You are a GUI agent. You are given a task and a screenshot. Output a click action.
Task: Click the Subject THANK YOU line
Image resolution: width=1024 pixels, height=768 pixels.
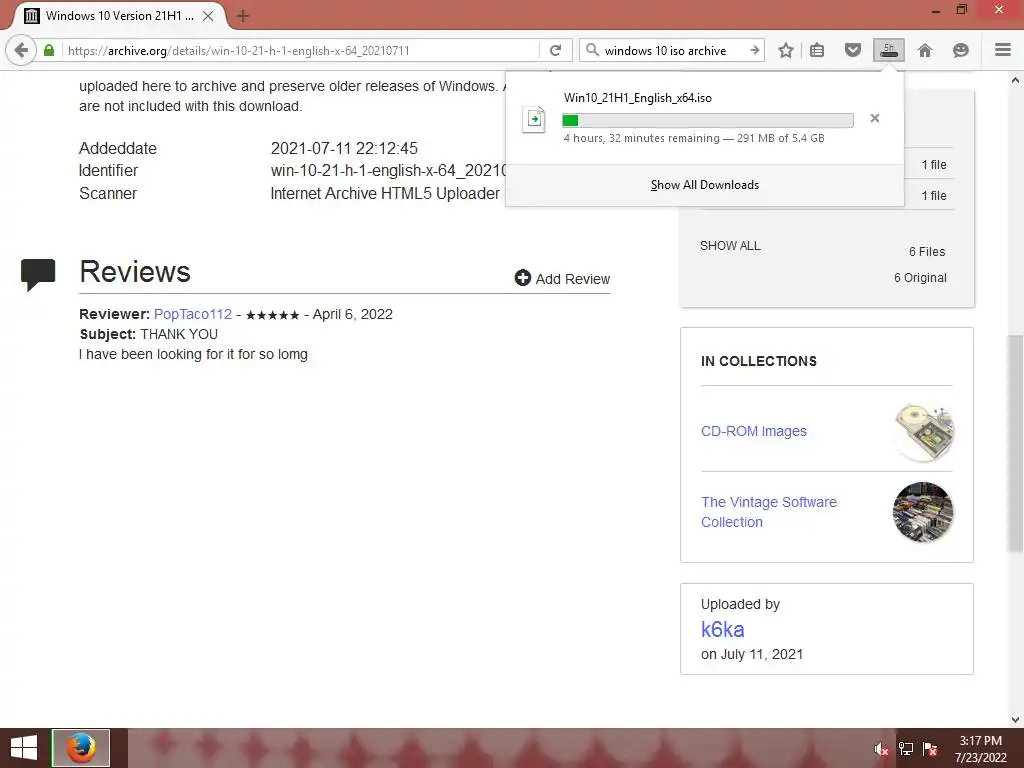click(149, 334)
